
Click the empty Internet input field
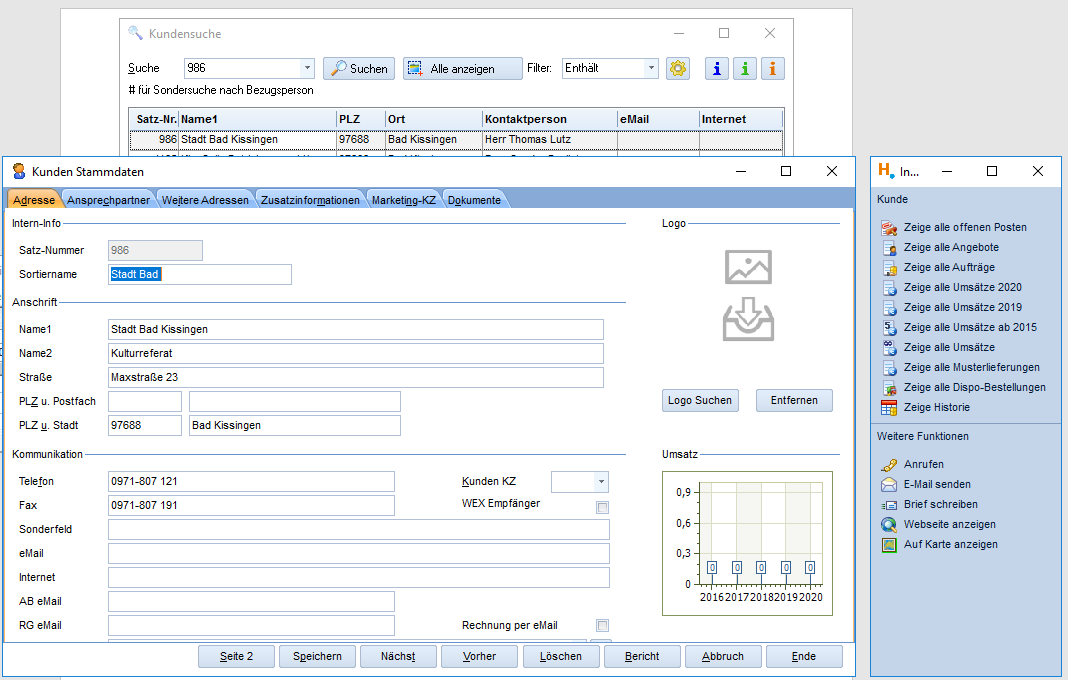[359, 578]
